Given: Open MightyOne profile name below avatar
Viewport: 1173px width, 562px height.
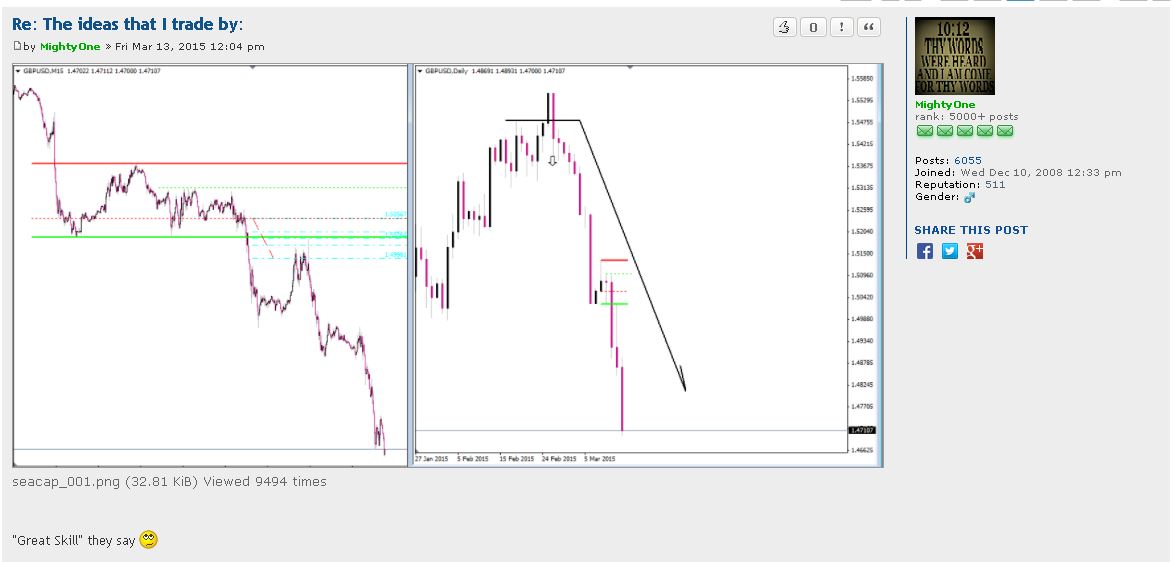Looking at the screenshot, I should click(x=945, y=105).
